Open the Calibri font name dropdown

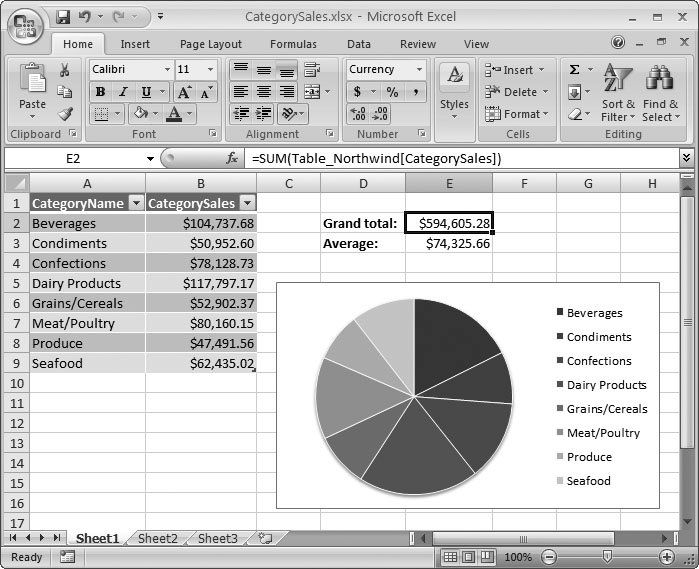coord(167,70)
